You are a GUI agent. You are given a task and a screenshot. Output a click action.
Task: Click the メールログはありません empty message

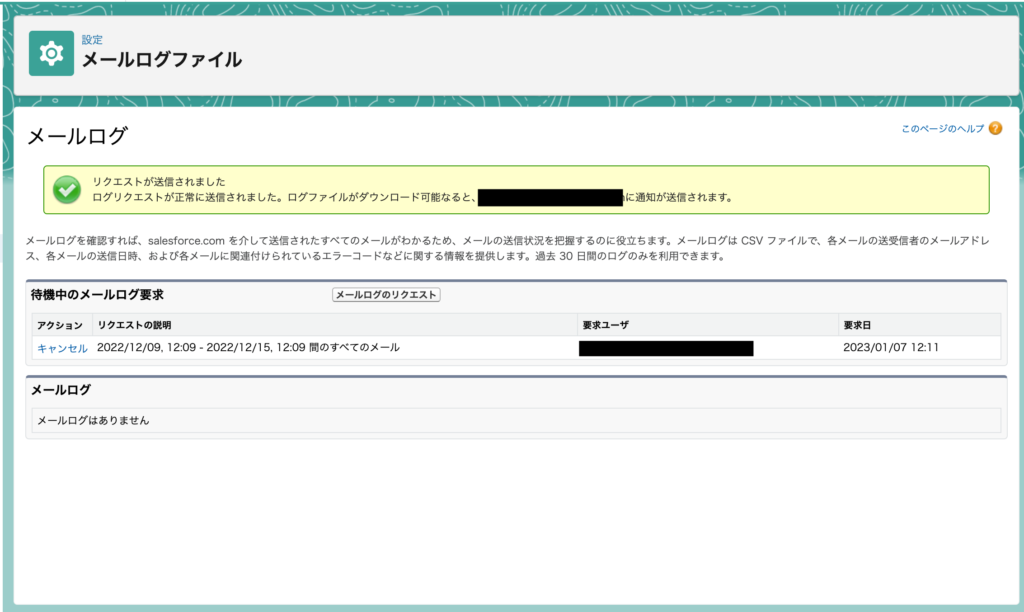pyautogui.click(x=93, y=420)
